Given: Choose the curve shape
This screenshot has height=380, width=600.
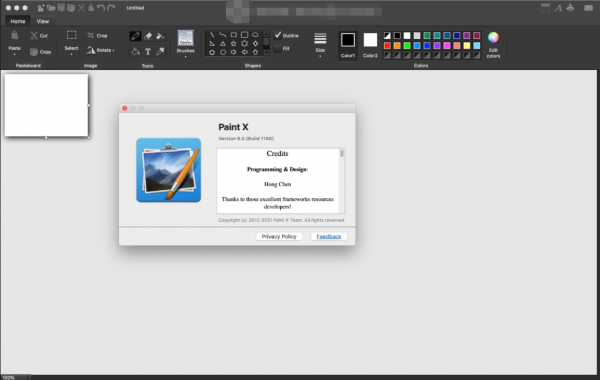Looking at the screenshot, I should [223, 35].
